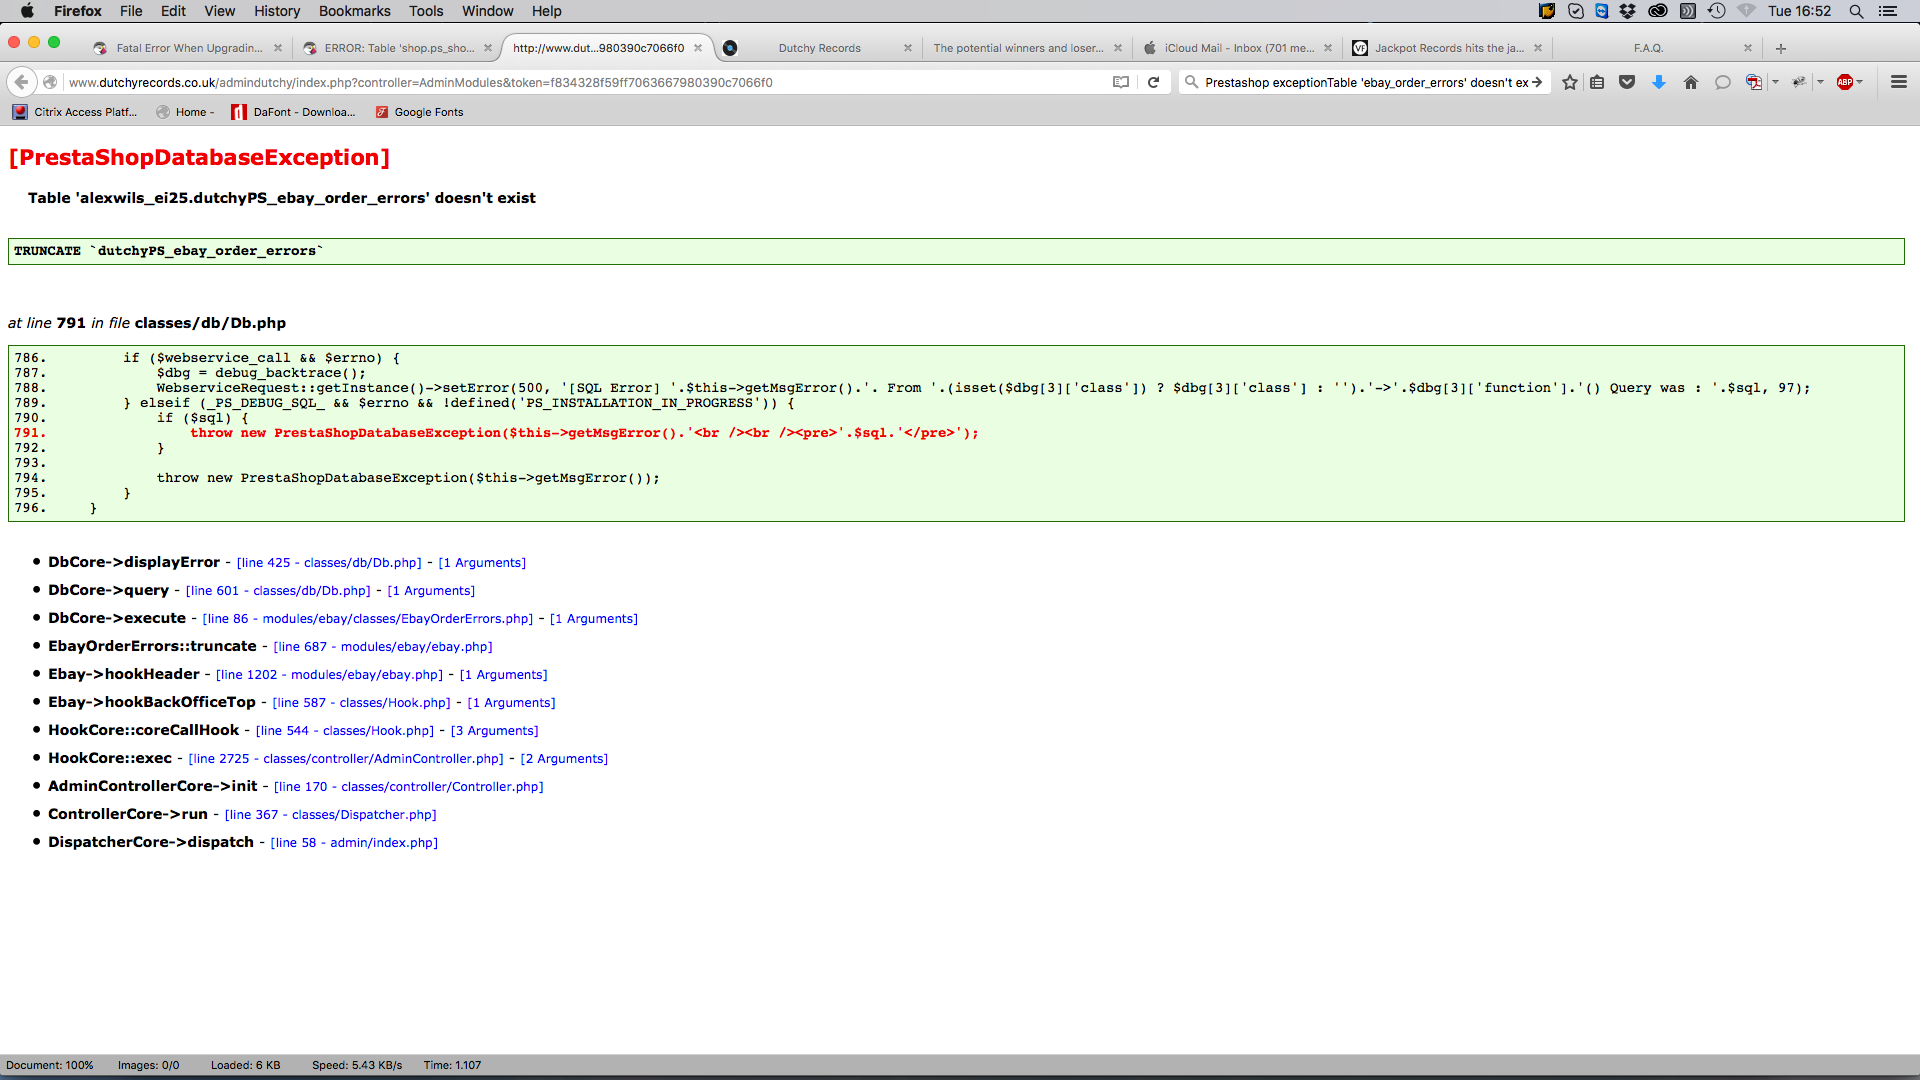Go to Home page icon
This screenshot has height=1080, width=1920.
point(1691,82)
